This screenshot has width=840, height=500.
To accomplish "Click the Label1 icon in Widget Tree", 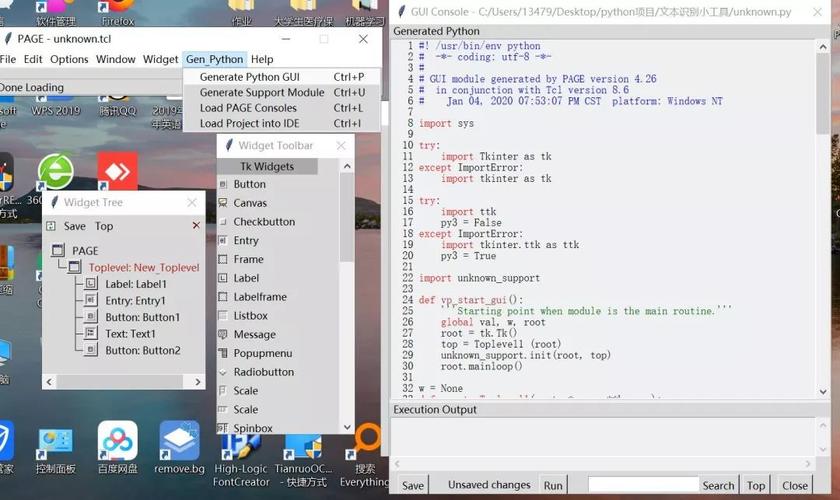I will point(91,283).
